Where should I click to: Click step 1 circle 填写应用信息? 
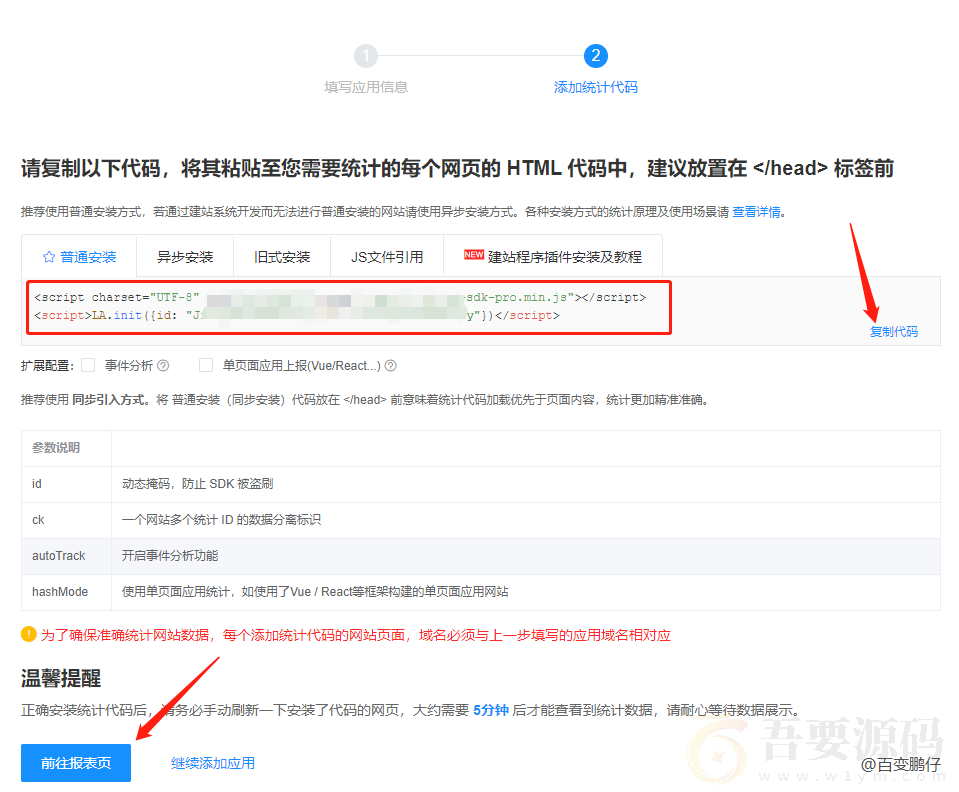click(366, 56)
